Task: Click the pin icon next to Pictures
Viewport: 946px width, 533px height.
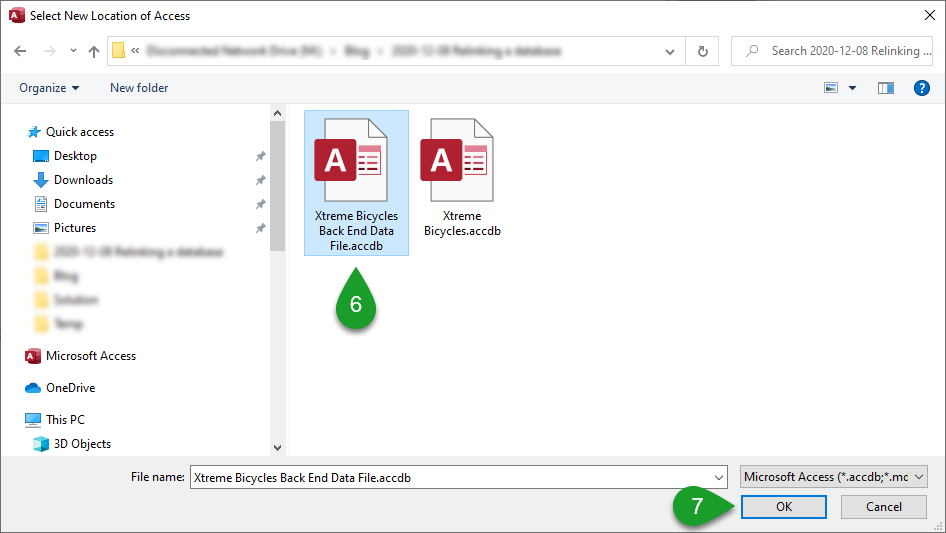Action: tap(260, 228)
